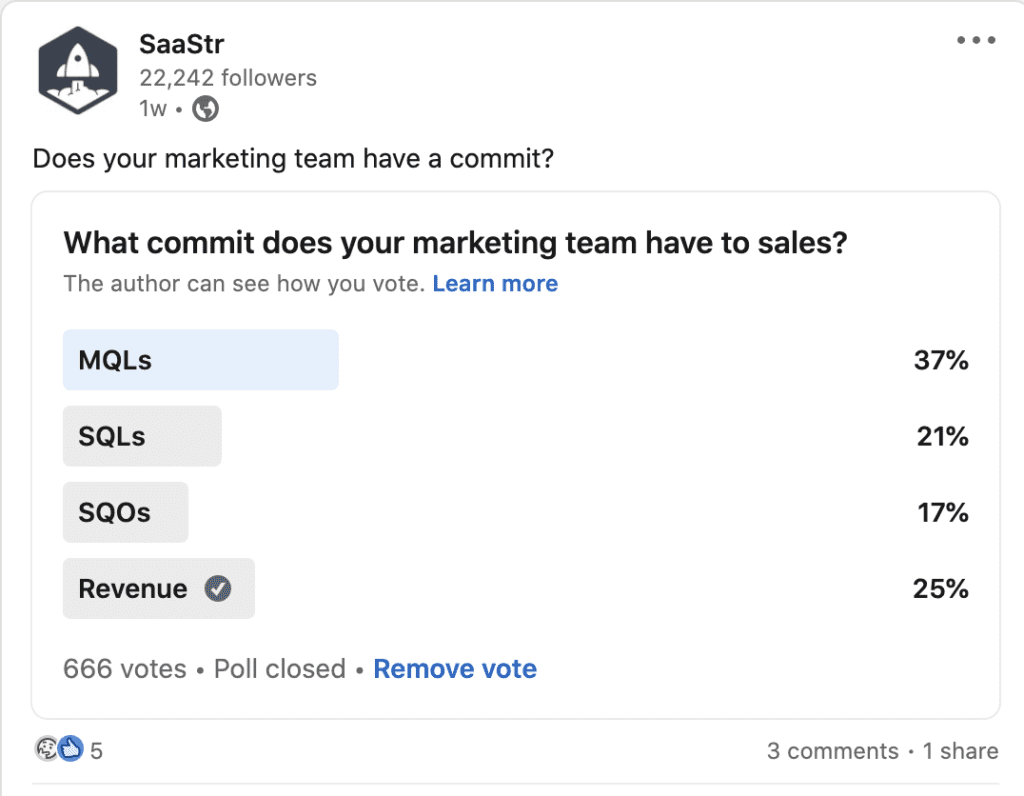Screen dimensions: 1024x796
Task: Select the SQOs poll option bar
Action: [125, 512]
